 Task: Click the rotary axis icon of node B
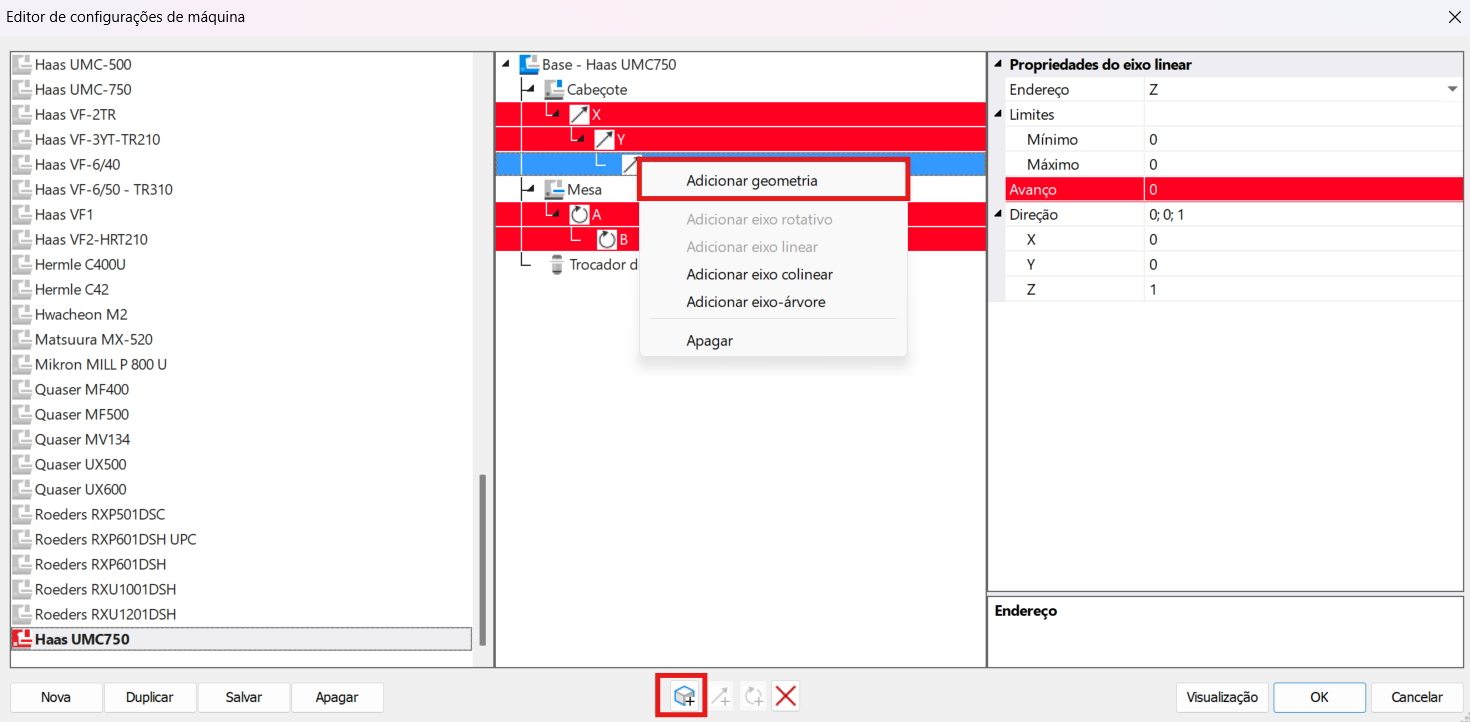[606, 240]
